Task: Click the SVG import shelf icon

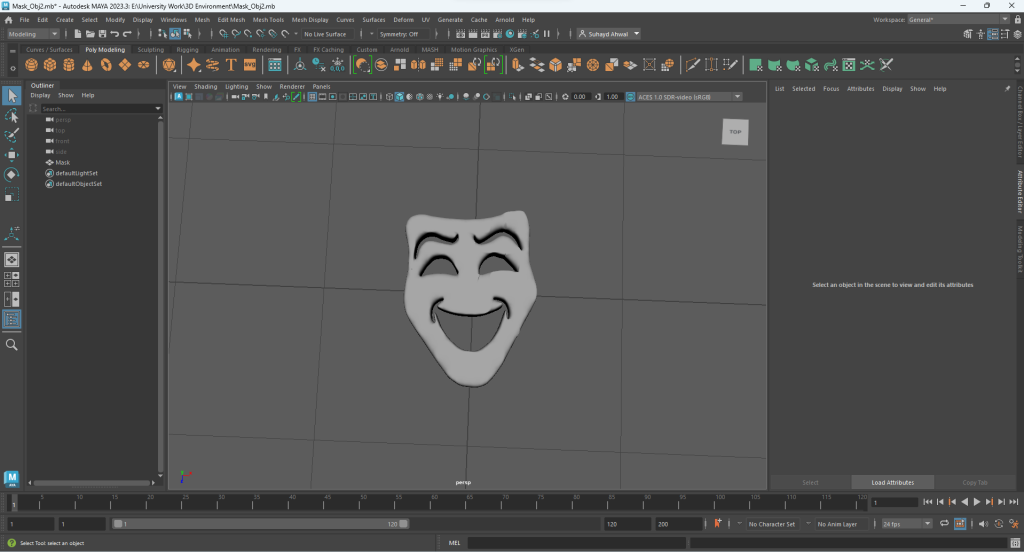Action: pos(249,65)
